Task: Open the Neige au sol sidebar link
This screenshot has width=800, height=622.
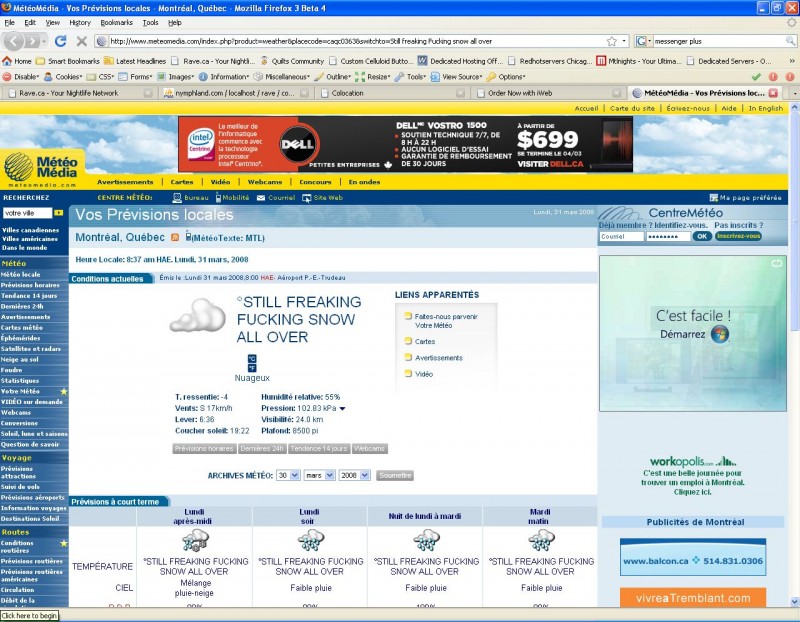Action: click(19, 360)
